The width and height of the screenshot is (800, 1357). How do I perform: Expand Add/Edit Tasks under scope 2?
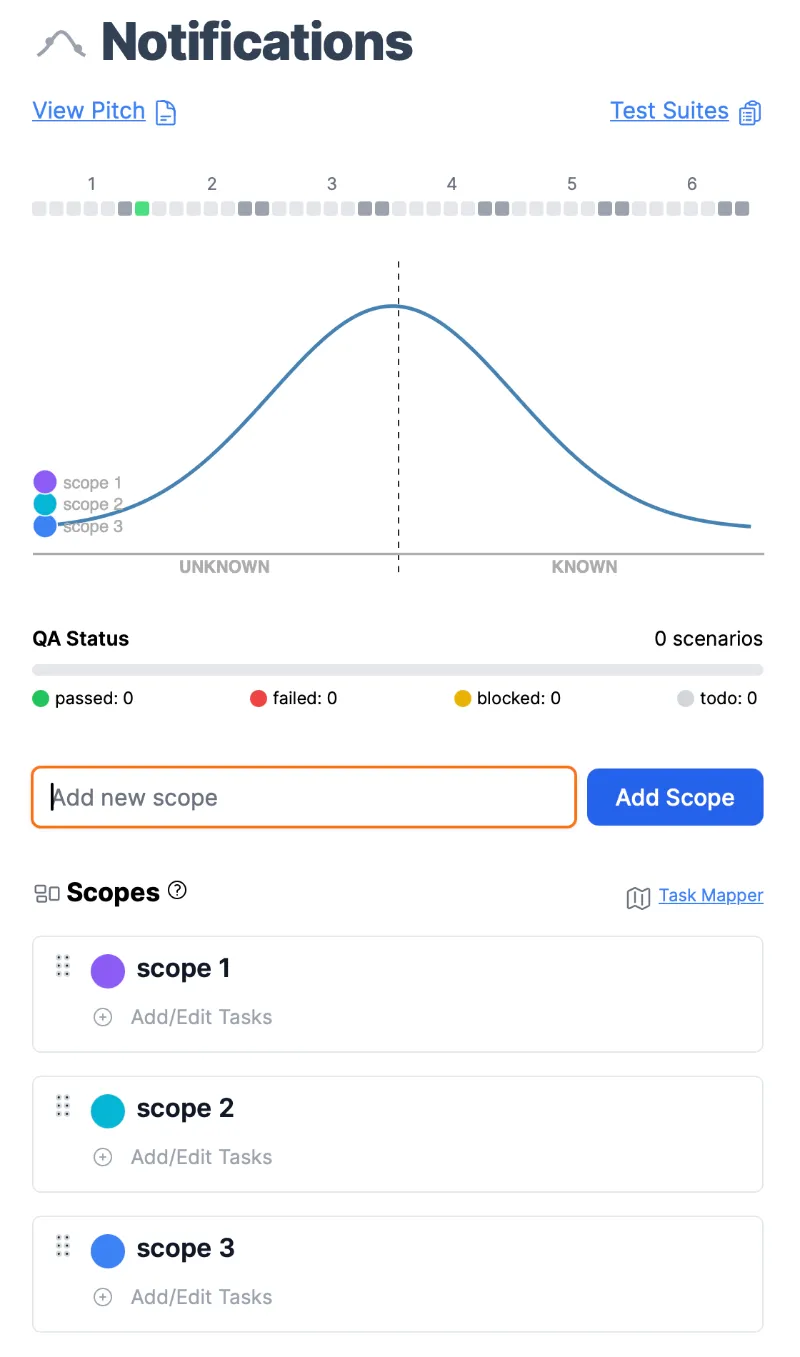click(202, 1157)
